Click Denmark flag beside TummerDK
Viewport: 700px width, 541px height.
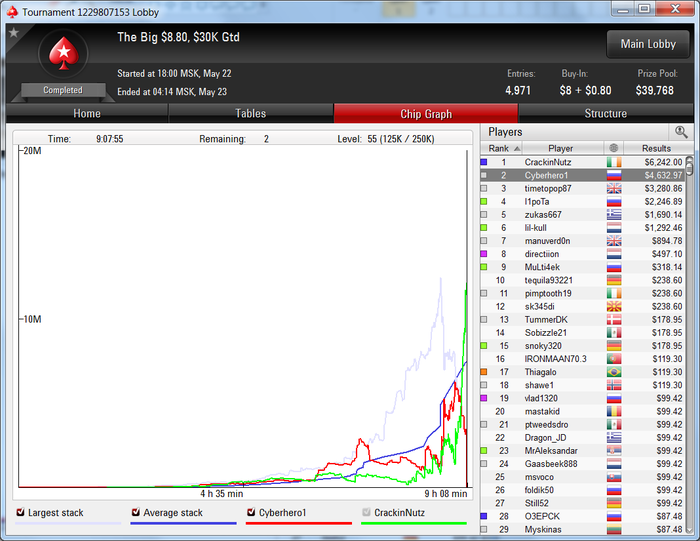(614, 320)
